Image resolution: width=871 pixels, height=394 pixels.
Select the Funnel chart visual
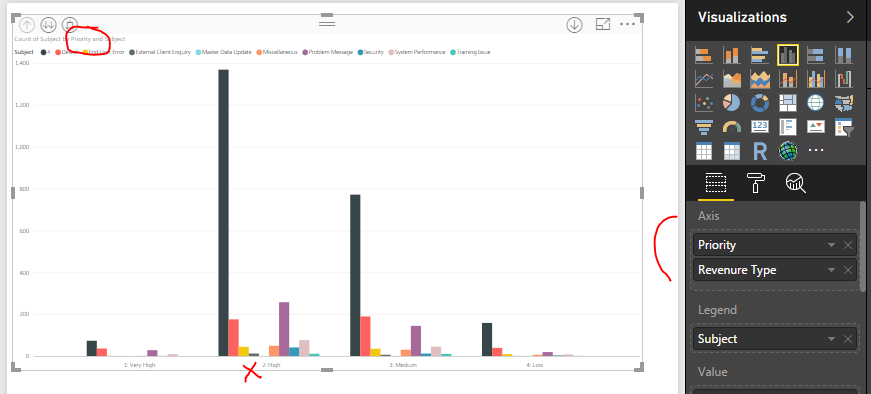pyautogui.click(x=704, y=127)
